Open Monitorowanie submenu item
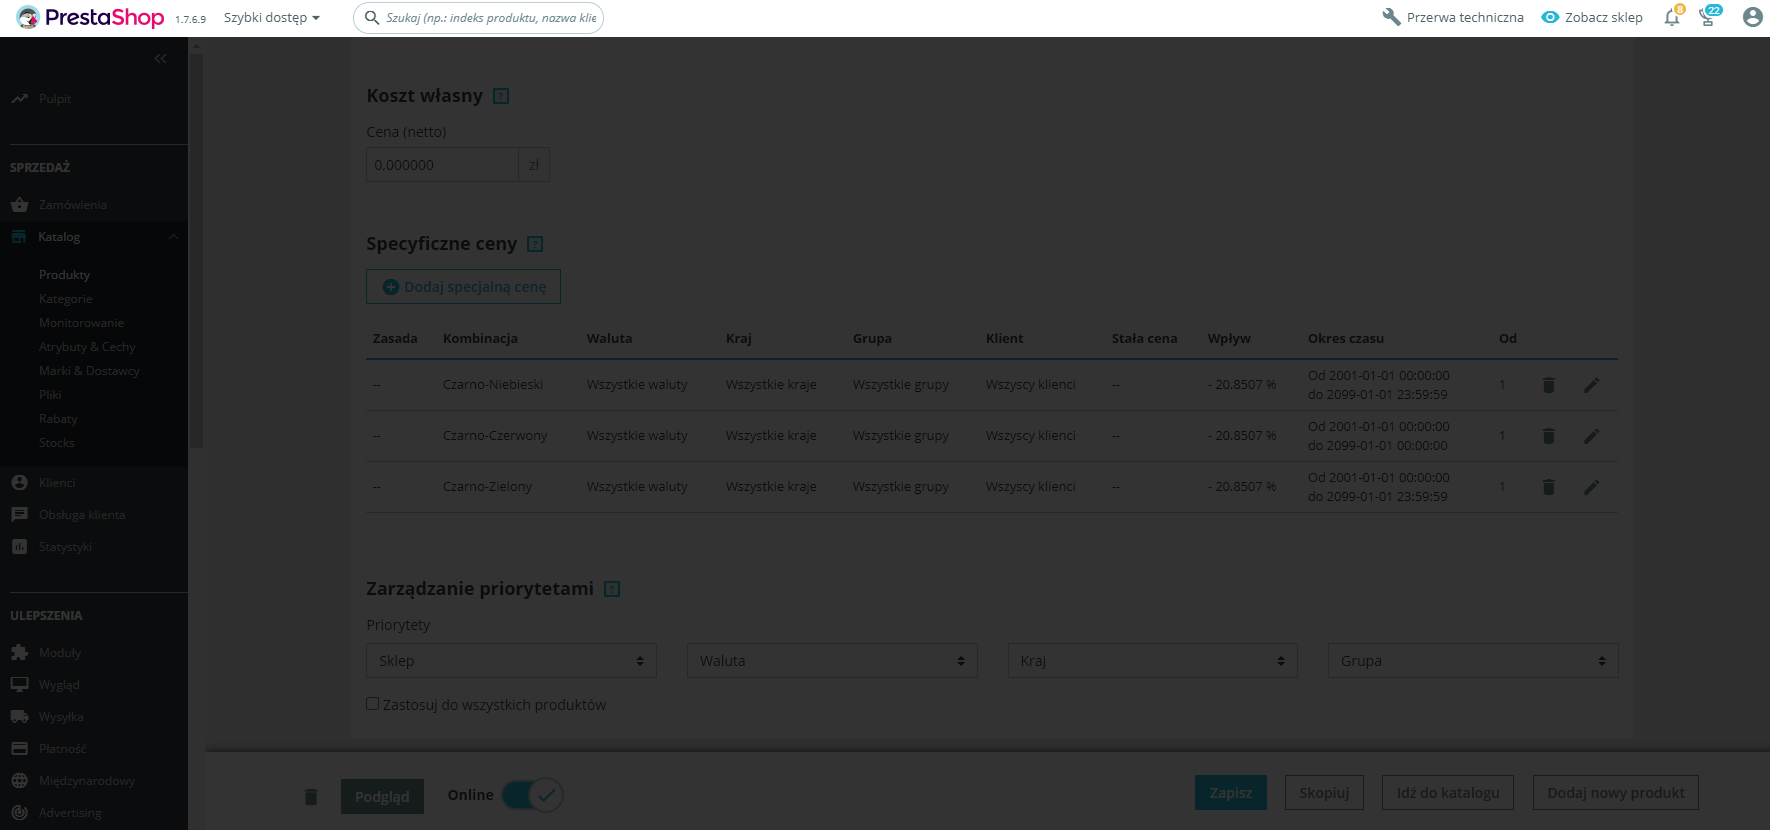 tap(82, 323)
